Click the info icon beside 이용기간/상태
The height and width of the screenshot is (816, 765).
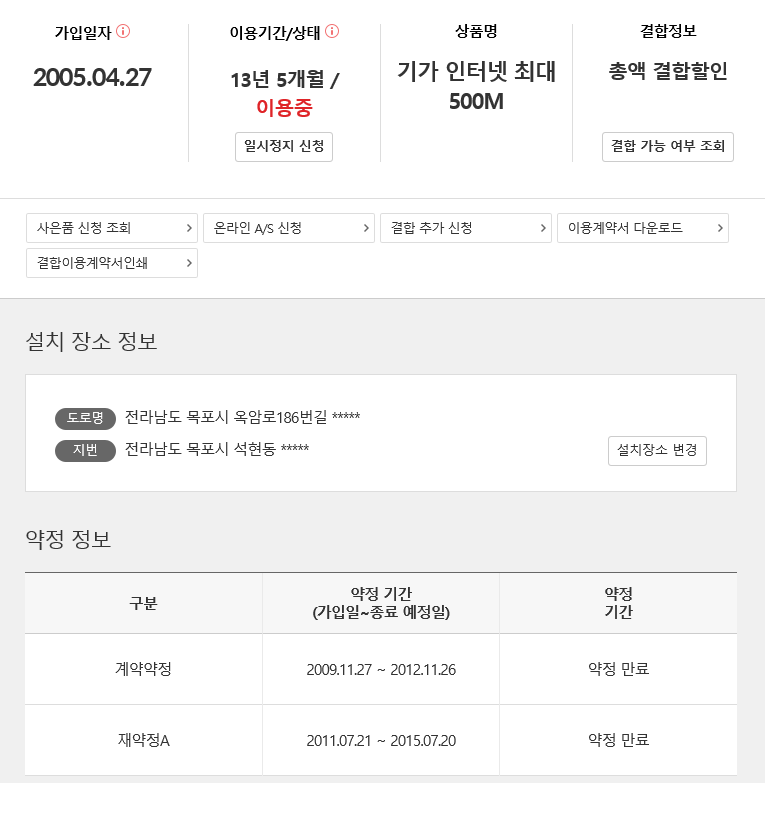coord(332,31)
